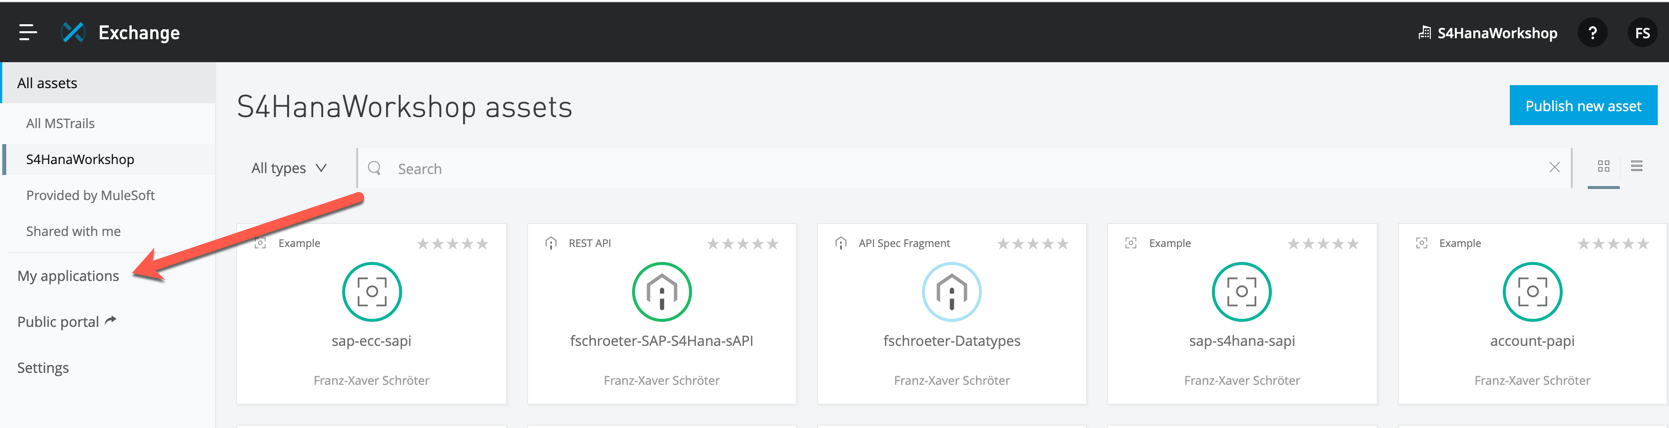
Task: Click the external link arrow next to Public portal
Action: pos(111,320)
